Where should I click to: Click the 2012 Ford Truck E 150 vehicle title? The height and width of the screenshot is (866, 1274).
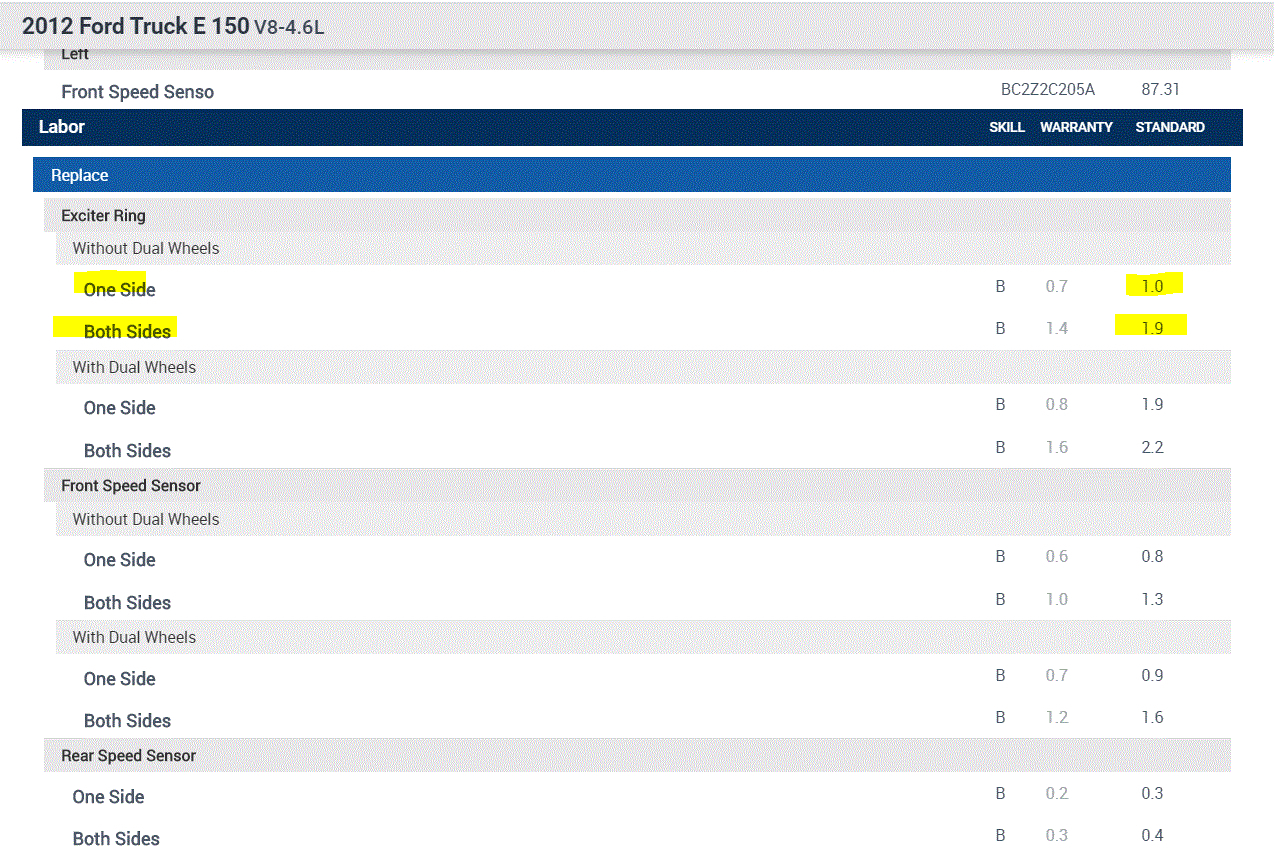coord(173,26)
